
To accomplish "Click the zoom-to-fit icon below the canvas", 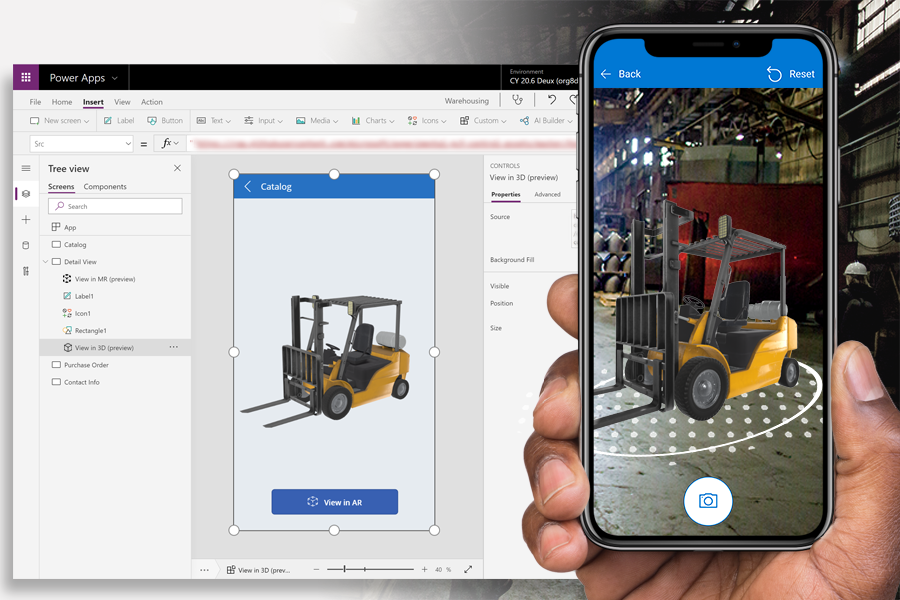I will click(468, 569).
